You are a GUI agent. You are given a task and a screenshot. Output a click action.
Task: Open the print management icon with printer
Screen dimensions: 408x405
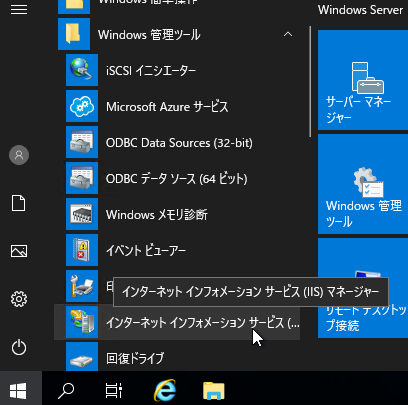pos(82,286)
